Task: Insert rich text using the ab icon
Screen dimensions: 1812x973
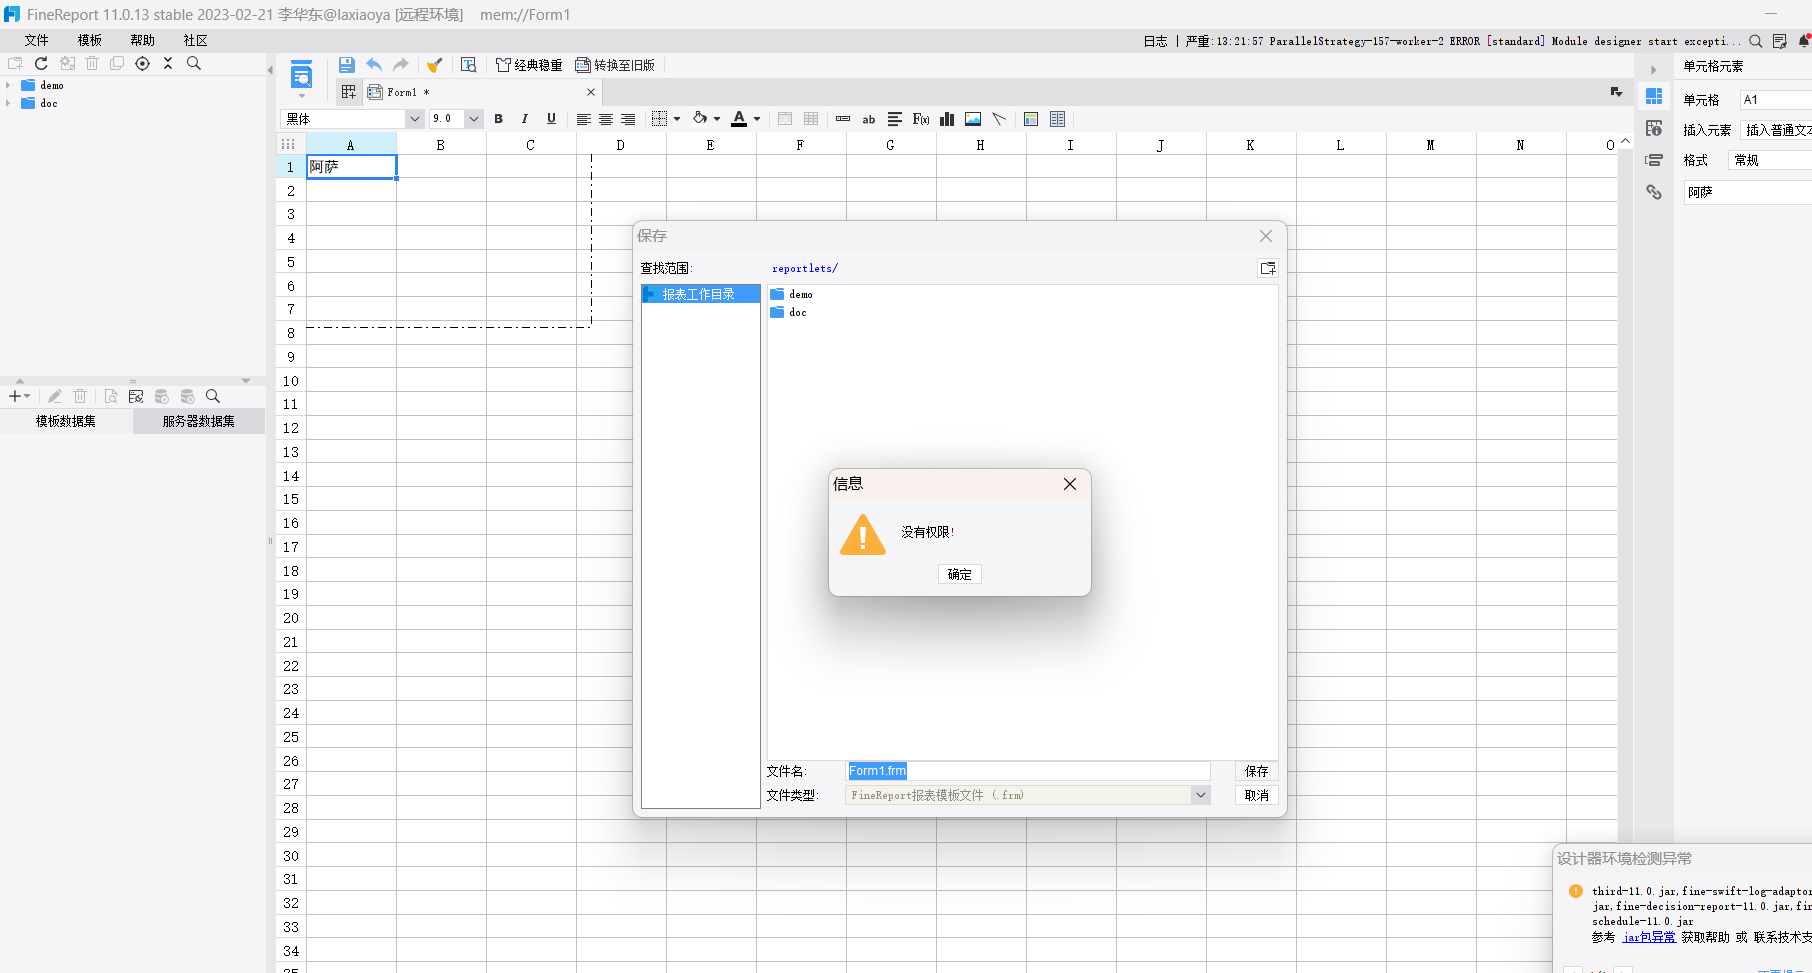Action: (869, 119)
